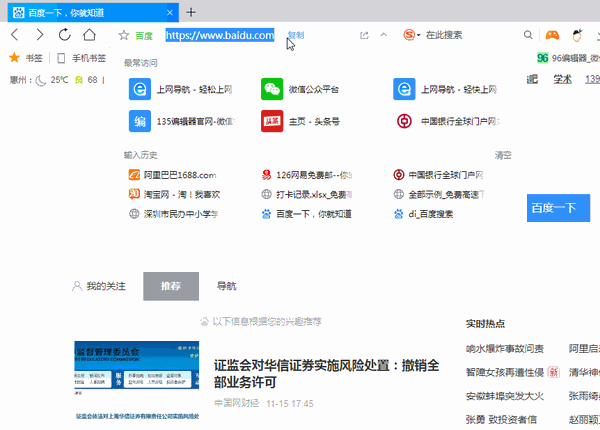The width and height of the screenshot is (600, 430).
Task: Go to the browser home page icon
Action: [90, 35]
